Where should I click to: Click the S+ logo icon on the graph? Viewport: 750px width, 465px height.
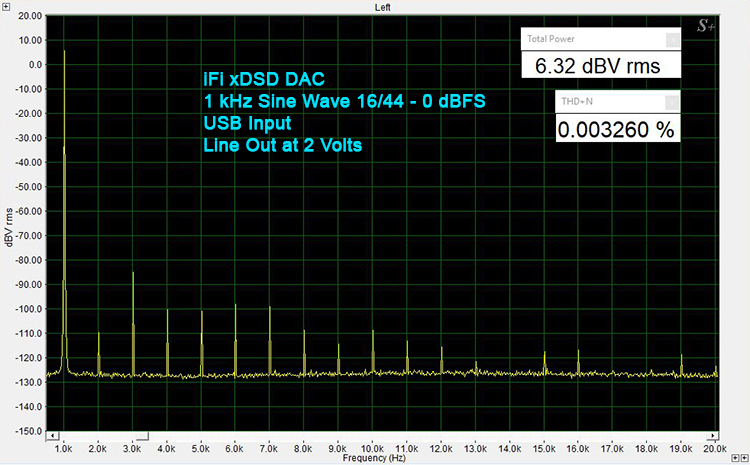pos(704,26)
